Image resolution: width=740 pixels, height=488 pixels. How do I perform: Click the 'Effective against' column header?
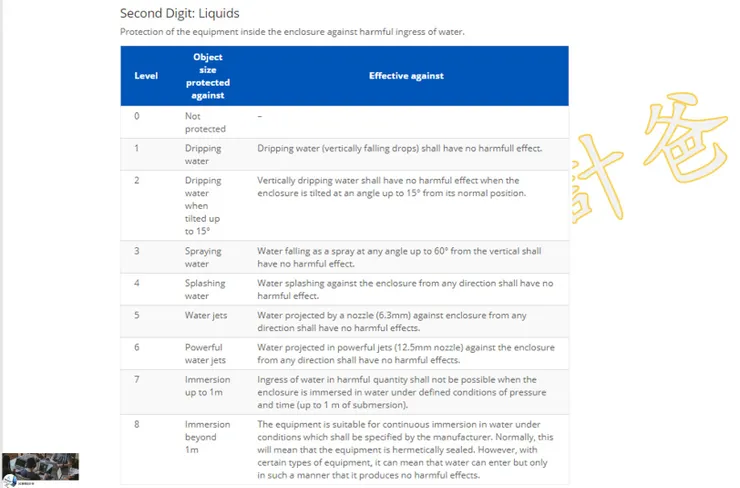tap(406, 76)
